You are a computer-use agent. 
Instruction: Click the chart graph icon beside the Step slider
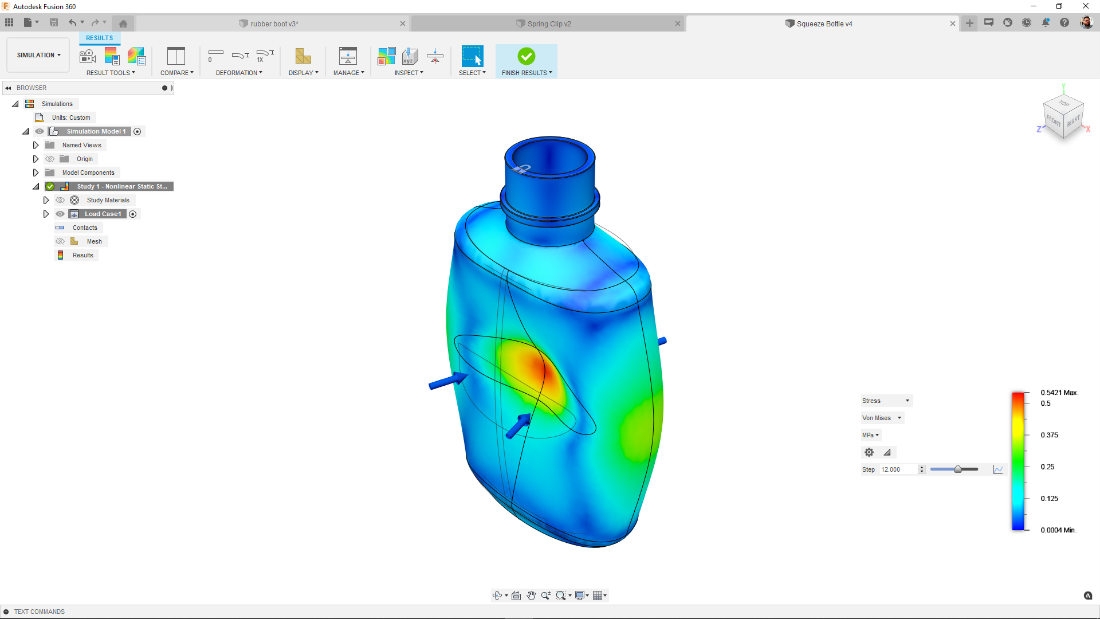pyautogui.click(x=997, y=467)
